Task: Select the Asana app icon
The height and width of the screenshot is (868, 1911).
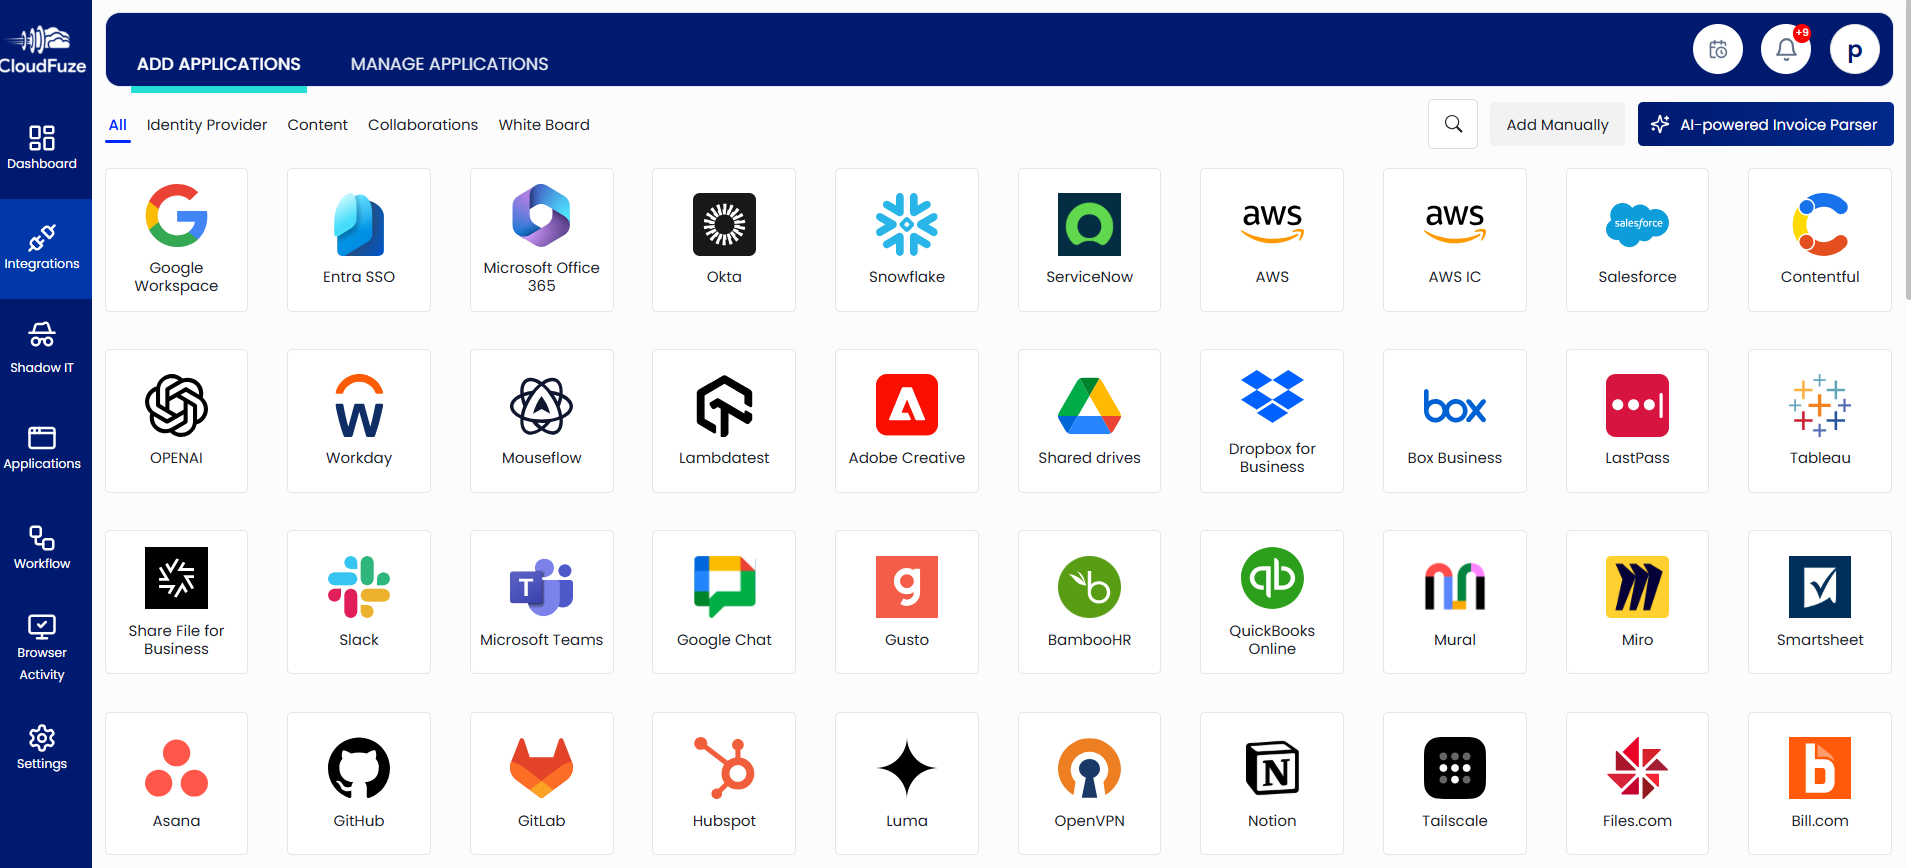Action: click(176, 768)
